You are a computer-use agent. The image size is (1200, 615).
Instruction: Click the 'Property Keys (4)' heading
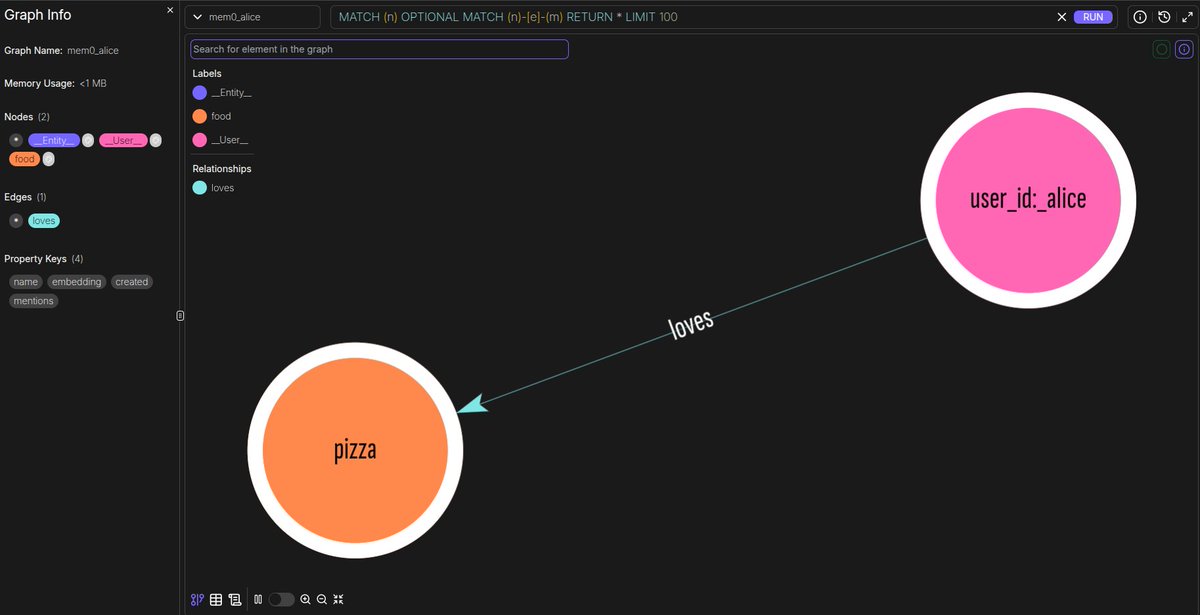tap(44, 259)
